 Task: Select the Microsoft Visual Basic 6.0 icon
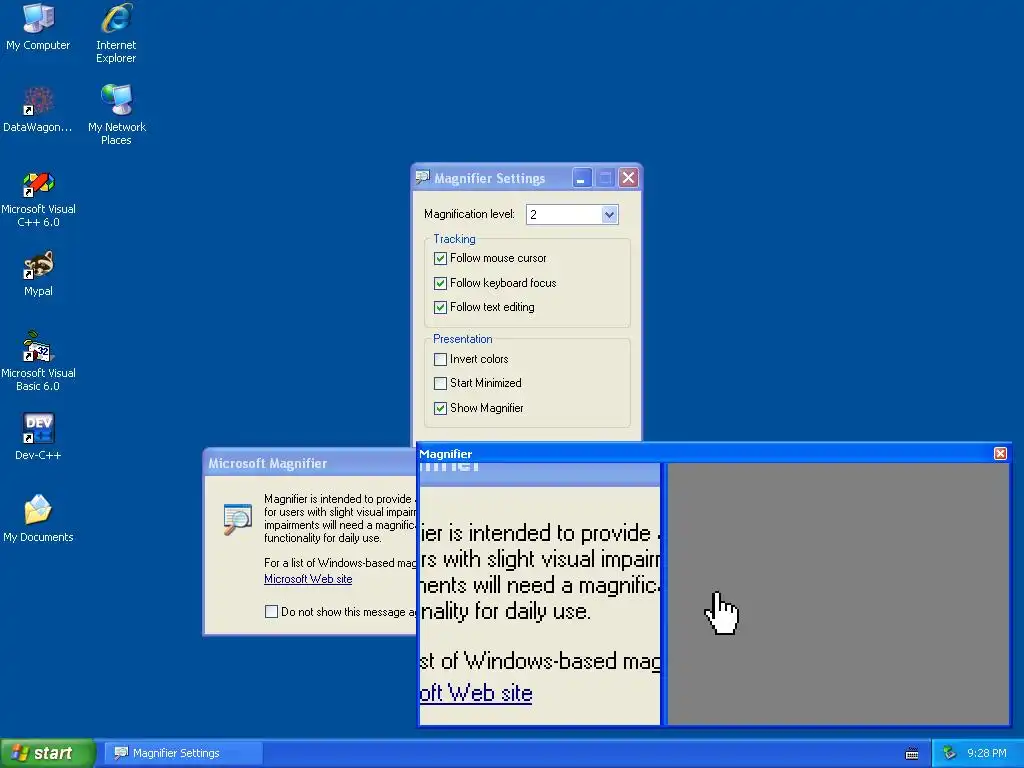tap(38, 362)
